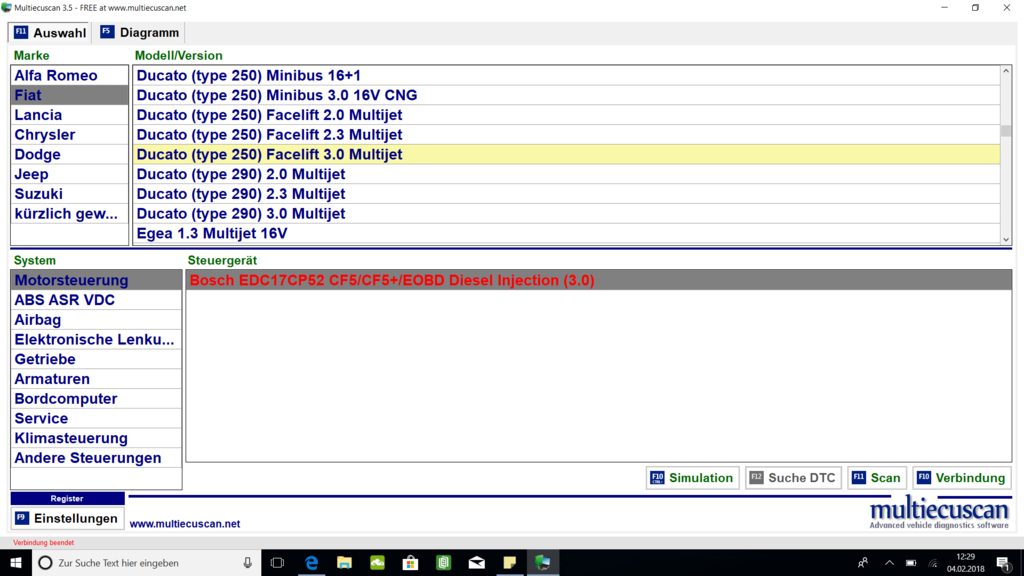
Task: Click the taskbar search box
Action: (147, 562)
